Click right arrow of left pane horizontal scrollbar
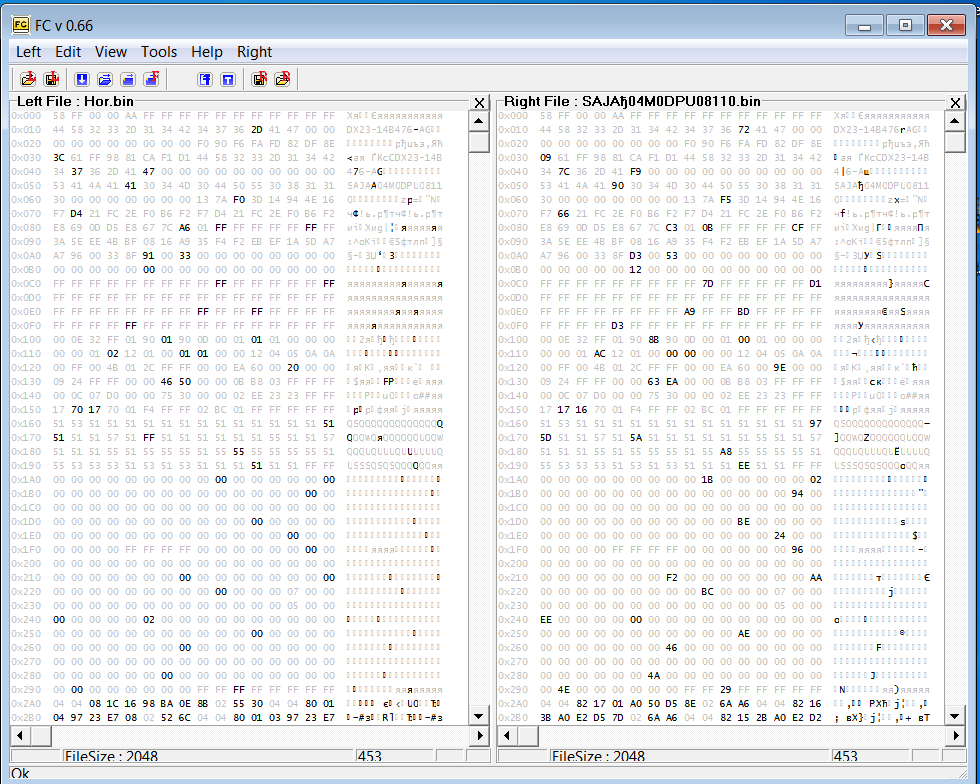980x784 pixels. click(479, 736)
